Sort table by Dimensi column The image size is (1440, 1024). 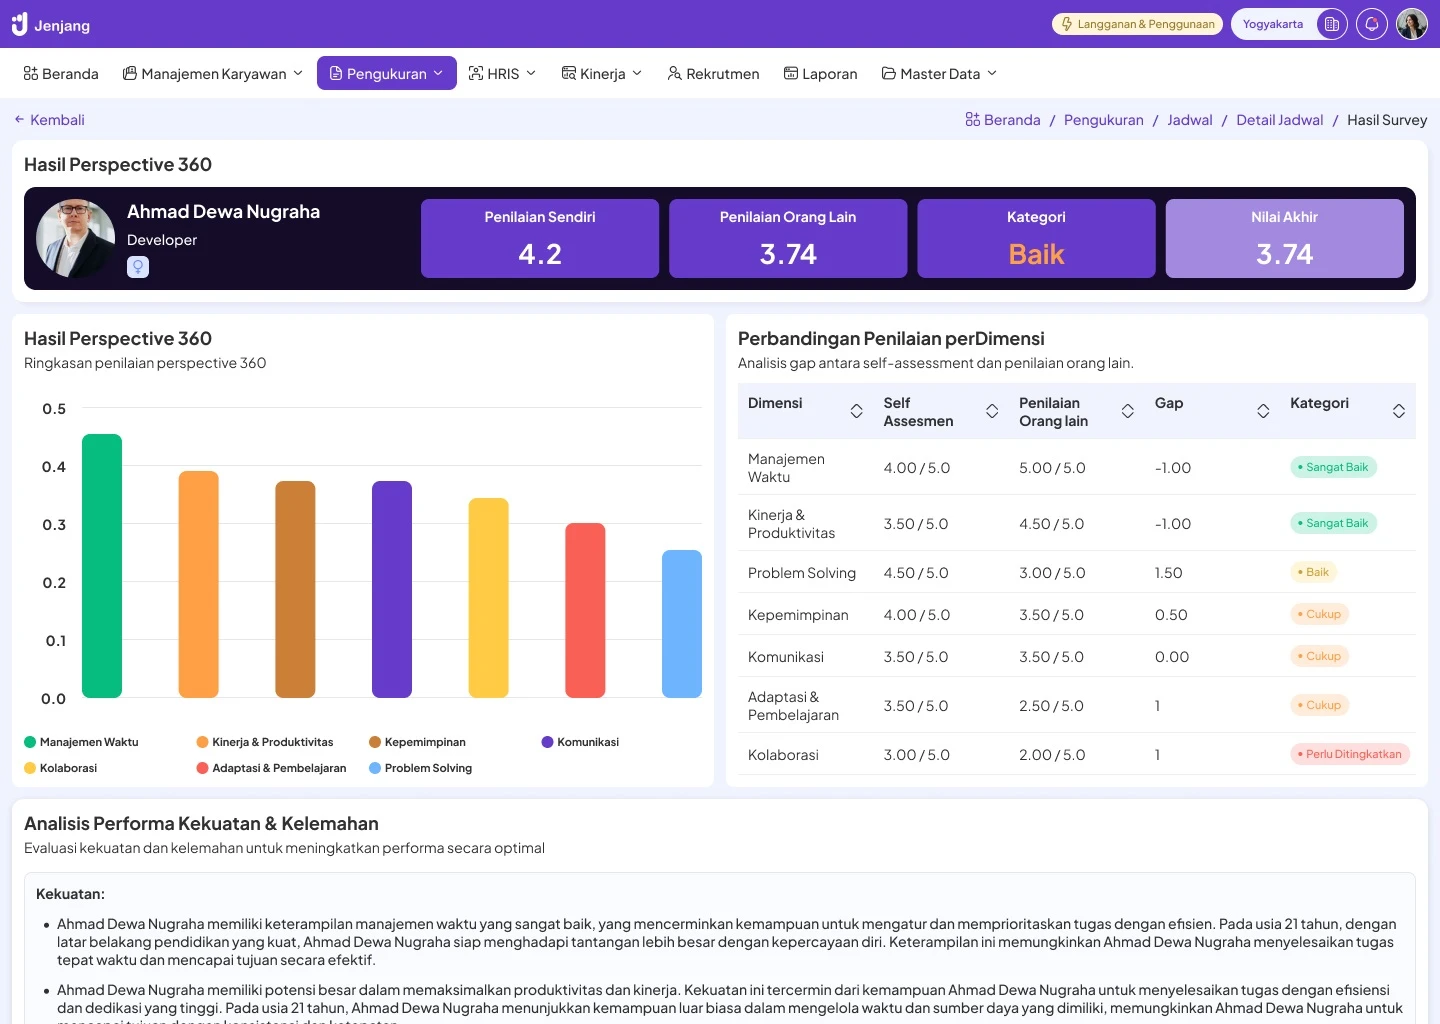(x=856, y=411)
